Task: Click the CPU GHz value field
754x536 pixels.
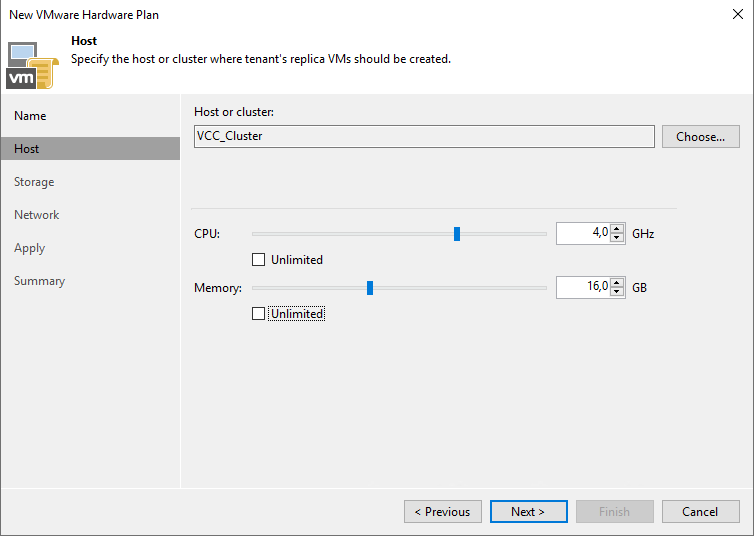Action: 583,233
